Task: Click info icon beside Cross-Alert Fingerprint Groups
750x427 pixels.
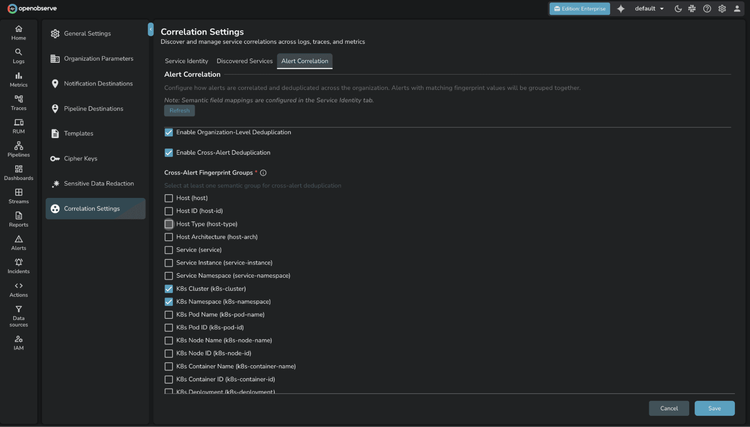Action: point(263,173)
